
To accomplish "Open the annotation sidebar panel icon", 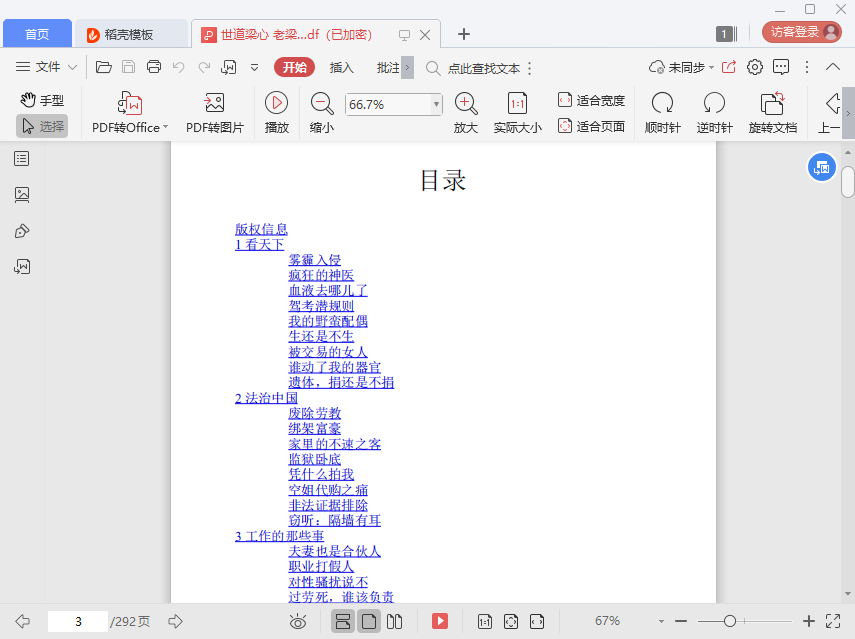I will coord(22,231).
